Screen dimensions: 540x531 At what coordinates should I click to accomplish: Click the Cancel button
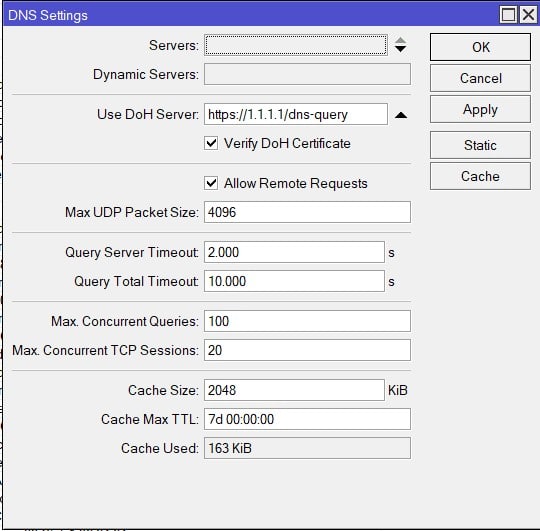[x=480, y=78]
